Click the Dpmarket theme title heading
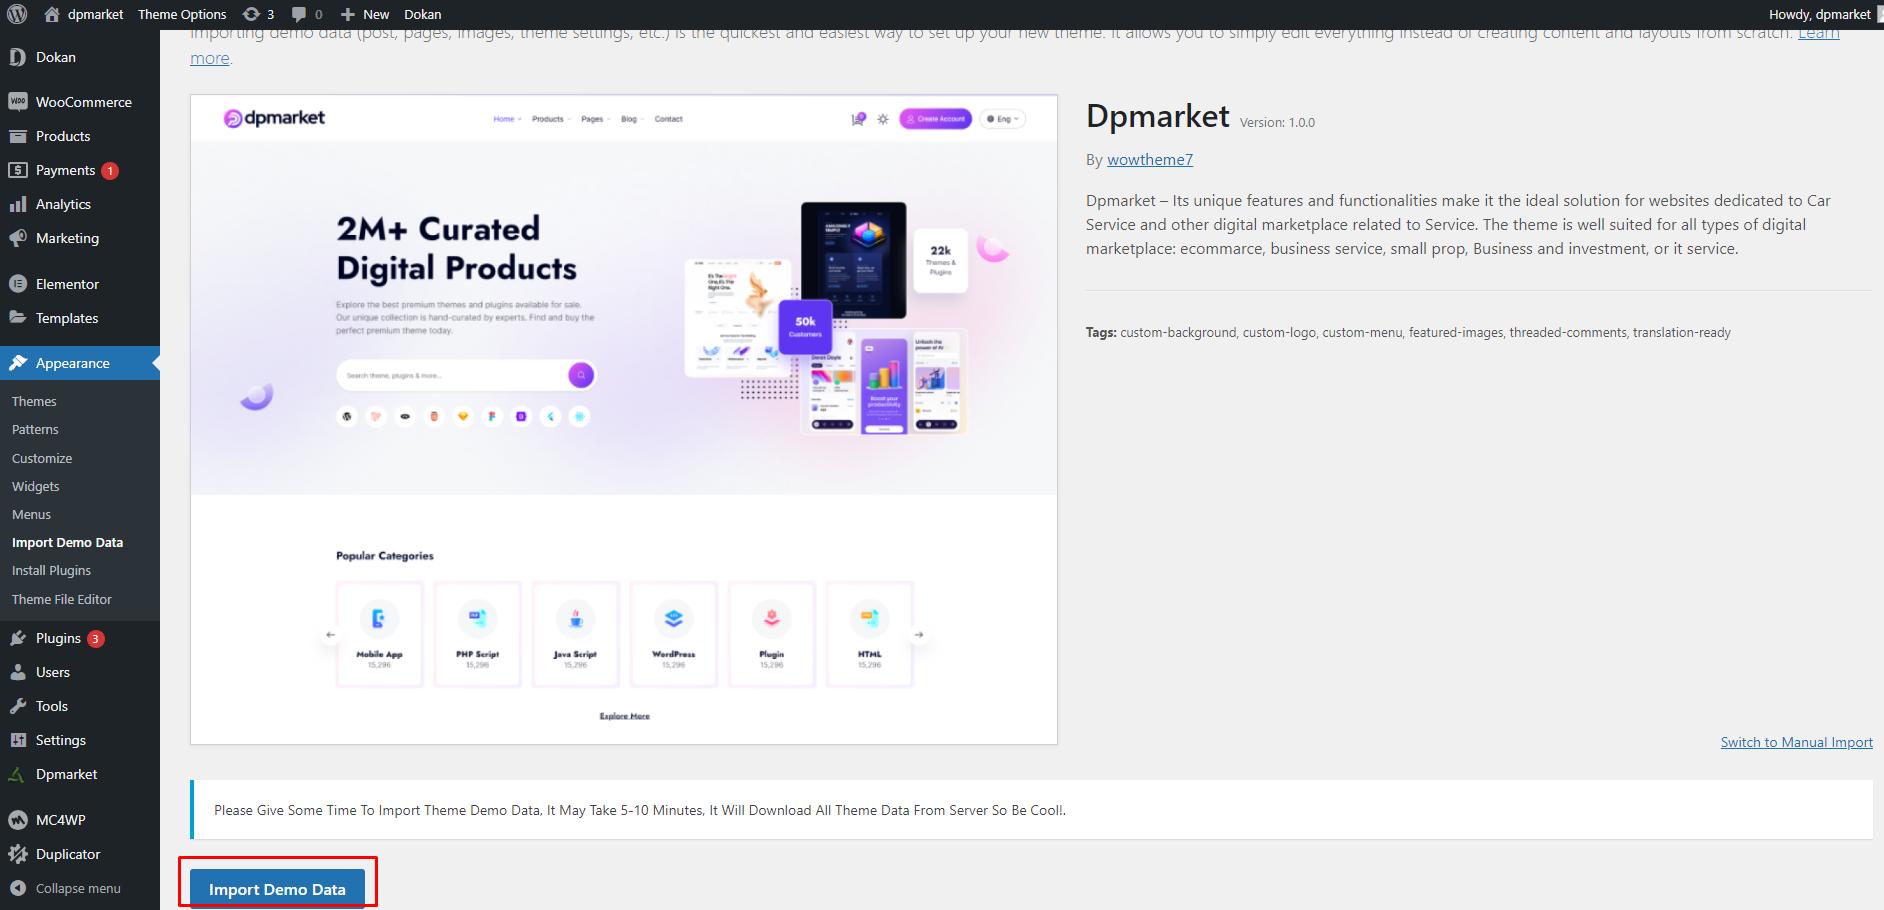 coord(1158,116)
